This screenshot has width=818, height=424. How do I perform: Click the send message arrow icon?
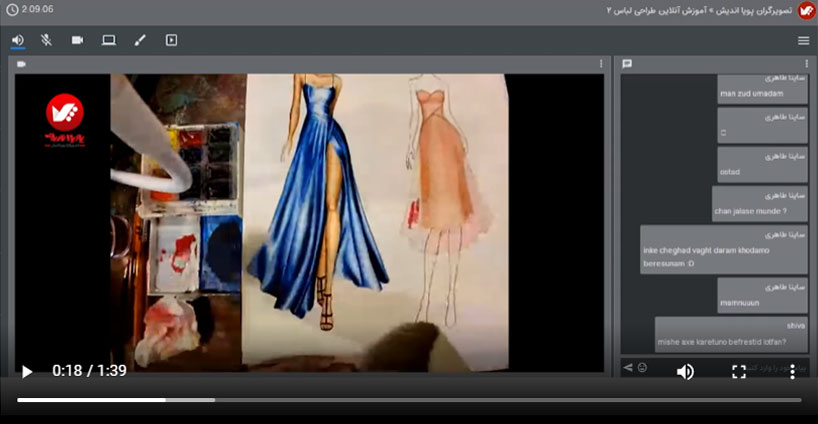(628, 368)
